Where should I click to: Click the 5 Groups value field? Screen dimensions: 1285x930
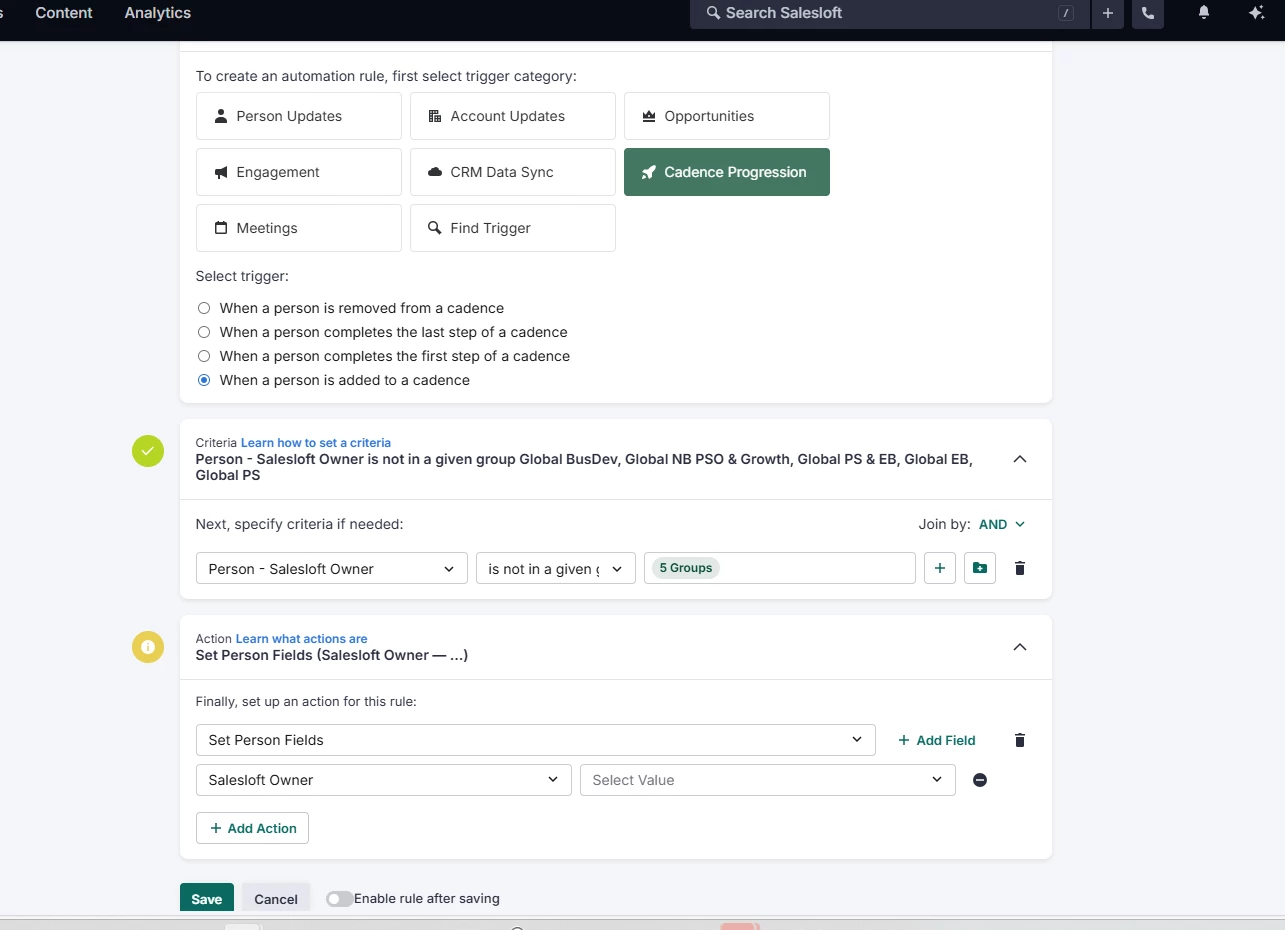click(x=780, y=568)
